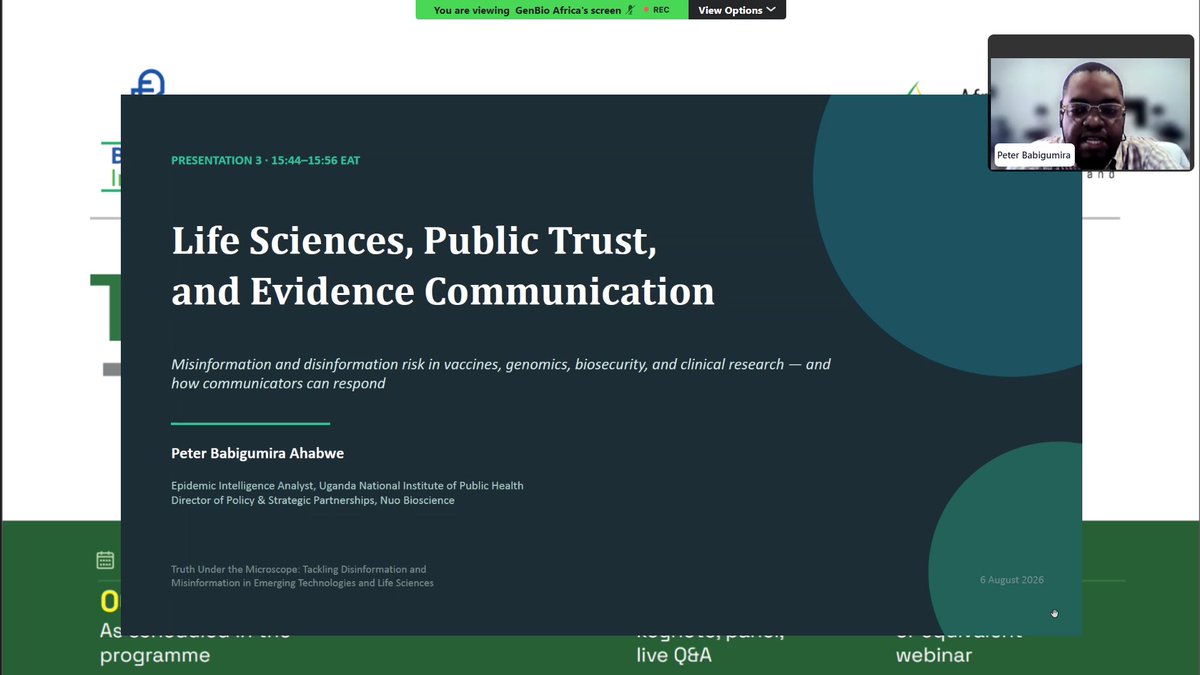The height and width of the screenshot is (675, 1200).
Task: Open the View Options dropdown
Action: pos(737,10)
